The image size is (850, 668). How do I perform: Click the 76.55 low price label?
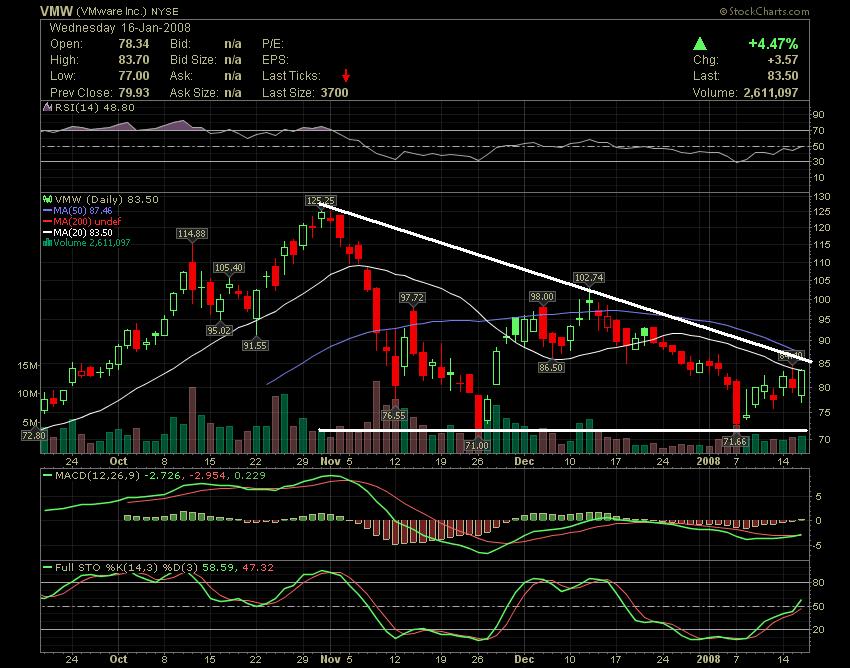click(x=394, y=416)
